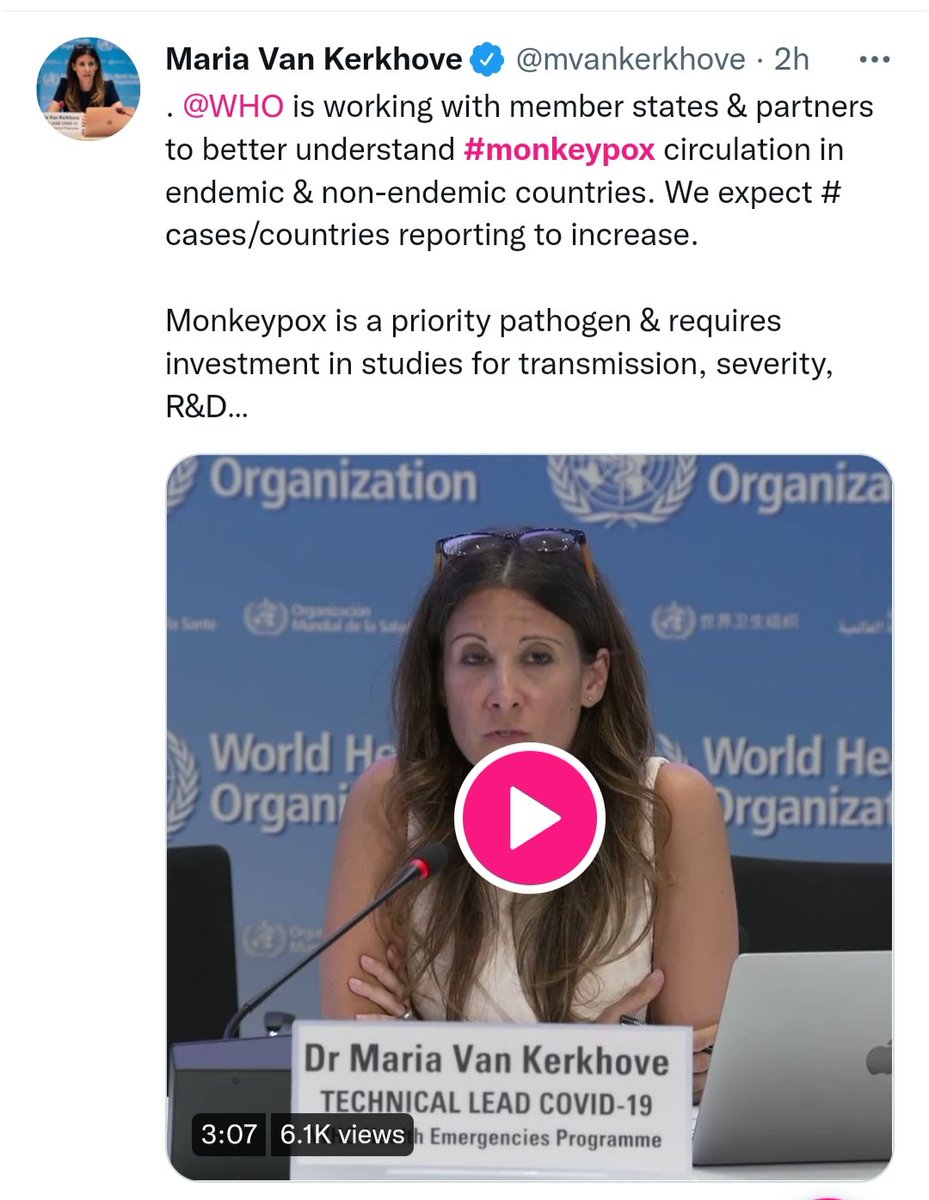Open the tweet via its 2h timestamp

[x=791, y=60]
